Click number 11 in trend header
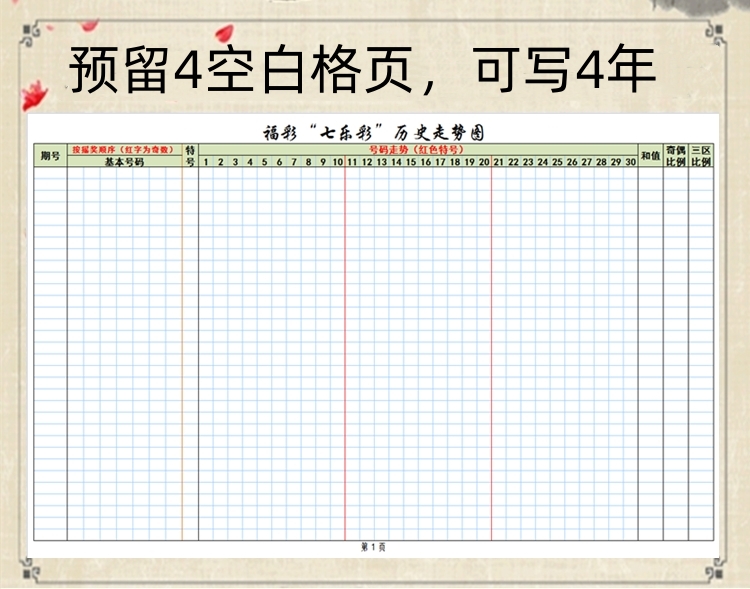The height and width of the screenshot is (589, 750). (x=353, y=162)
